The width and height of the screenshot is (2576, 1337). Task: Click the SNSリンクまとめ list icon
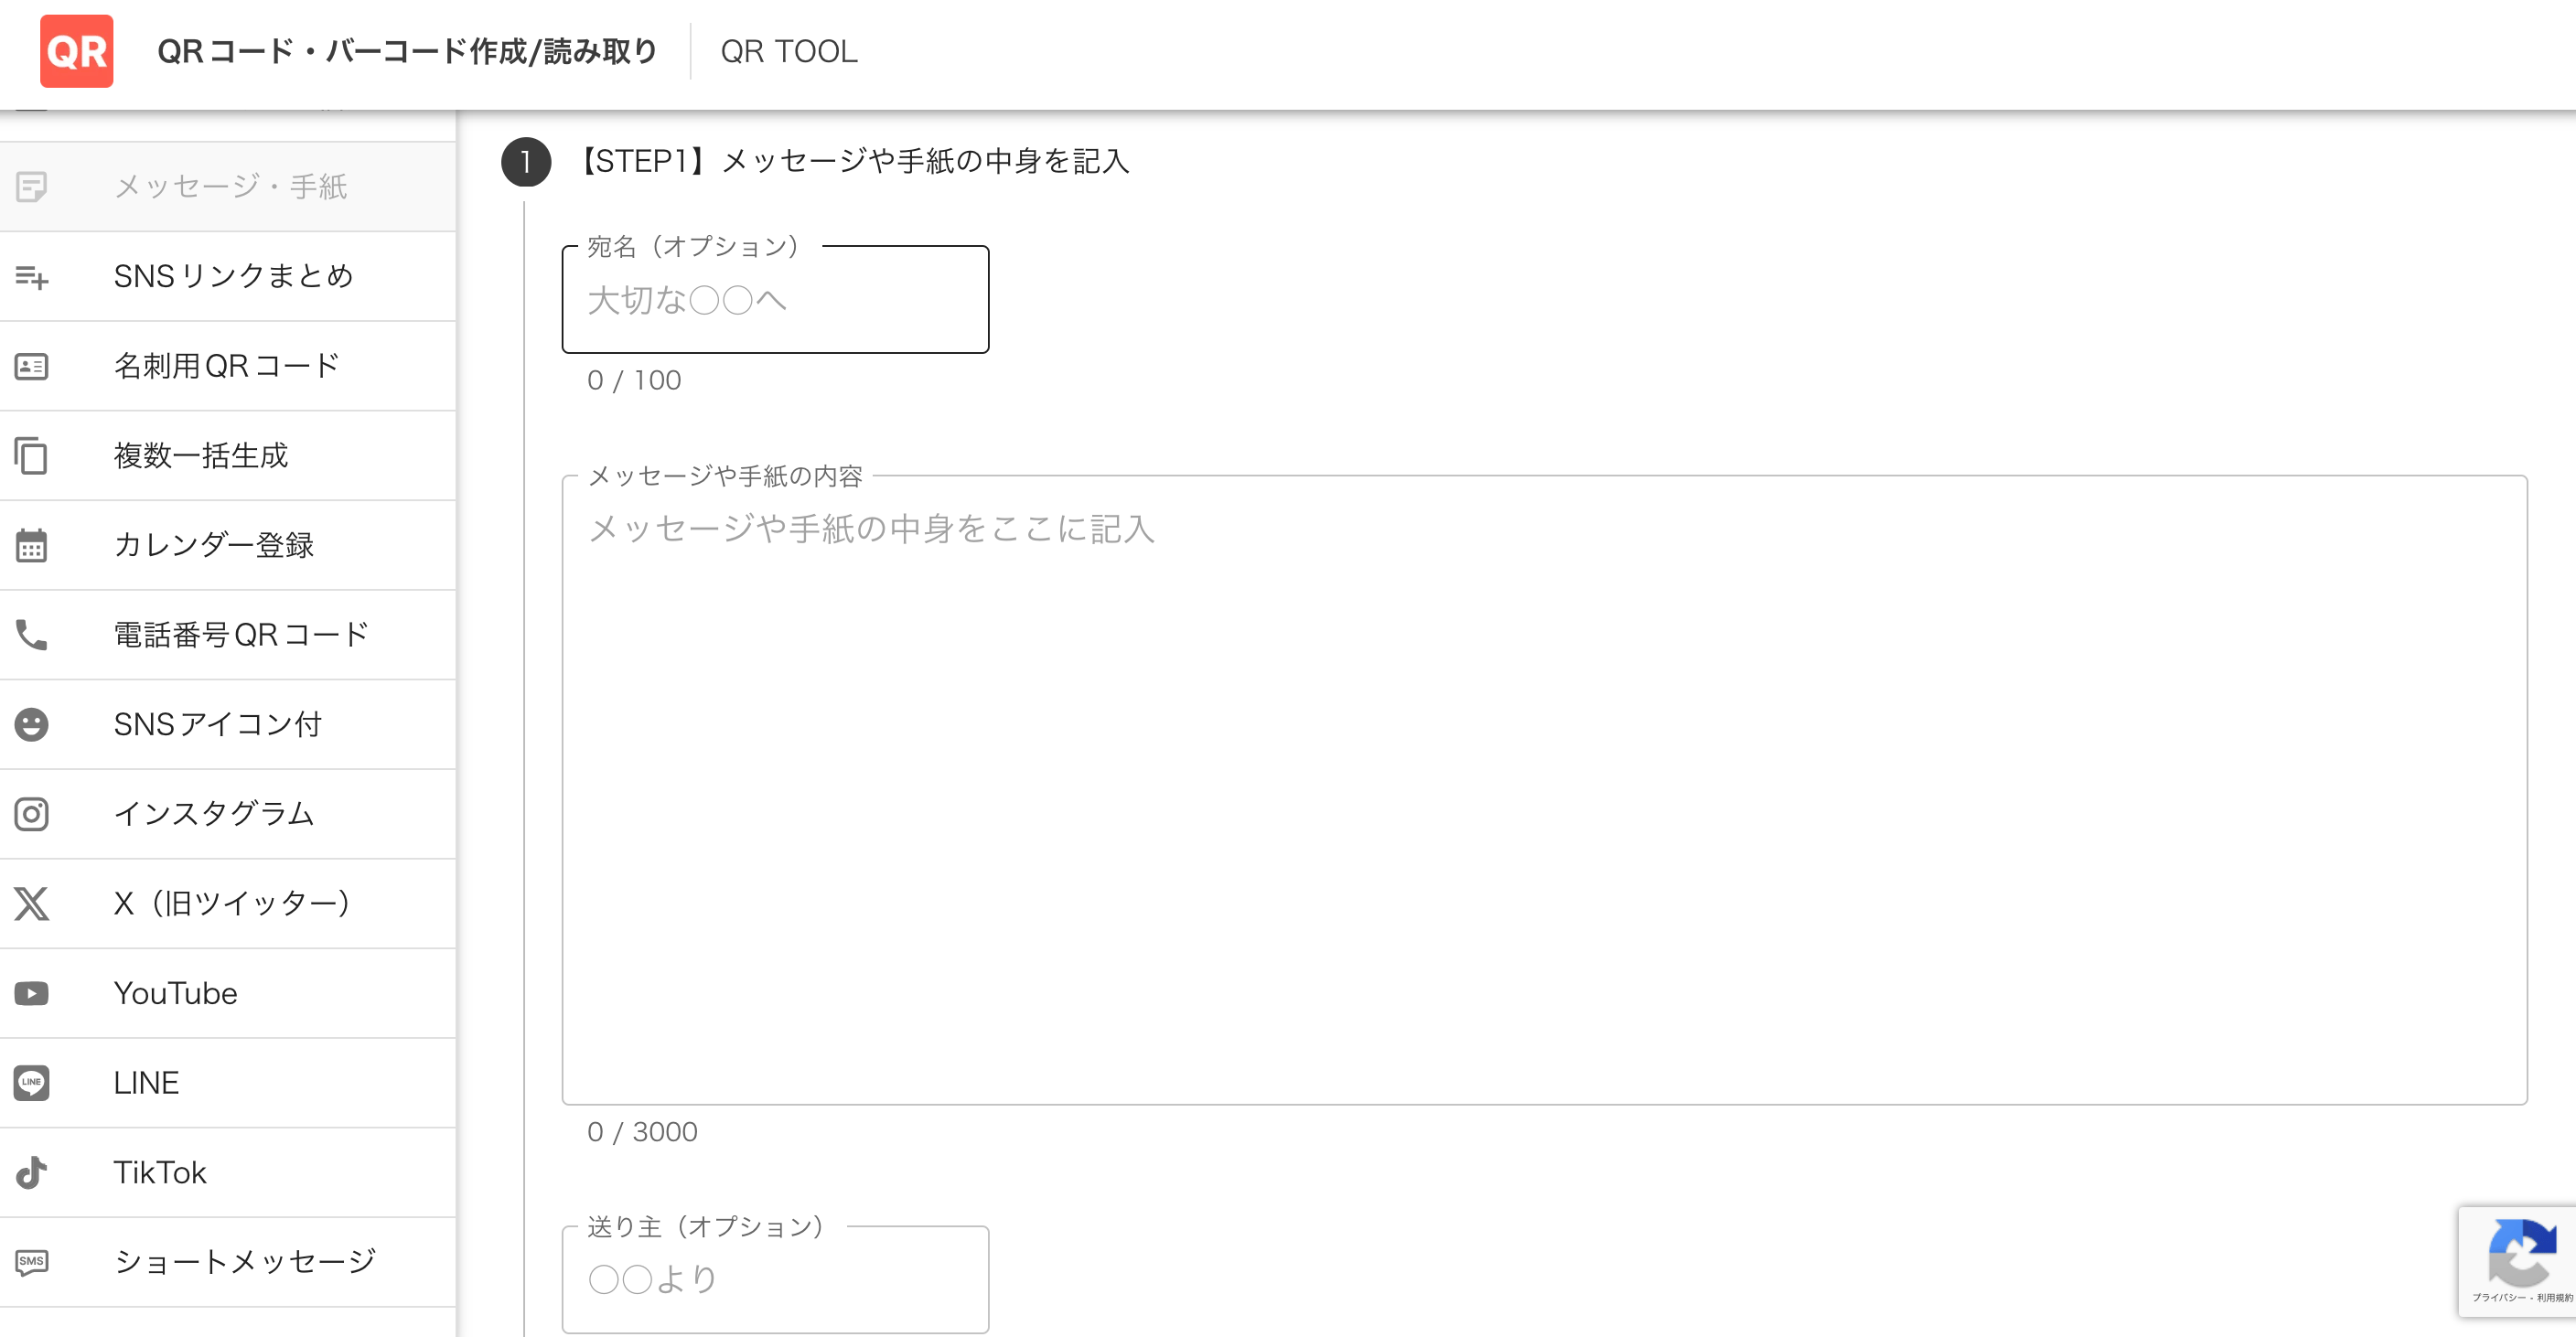coord(33,277)
